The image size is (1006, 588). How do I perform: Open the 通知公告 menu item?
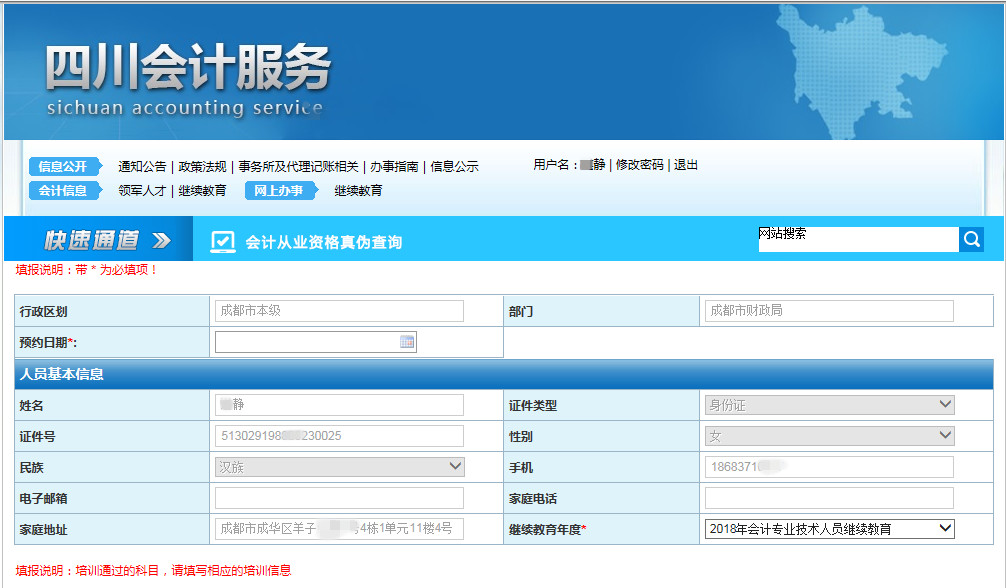140,167
